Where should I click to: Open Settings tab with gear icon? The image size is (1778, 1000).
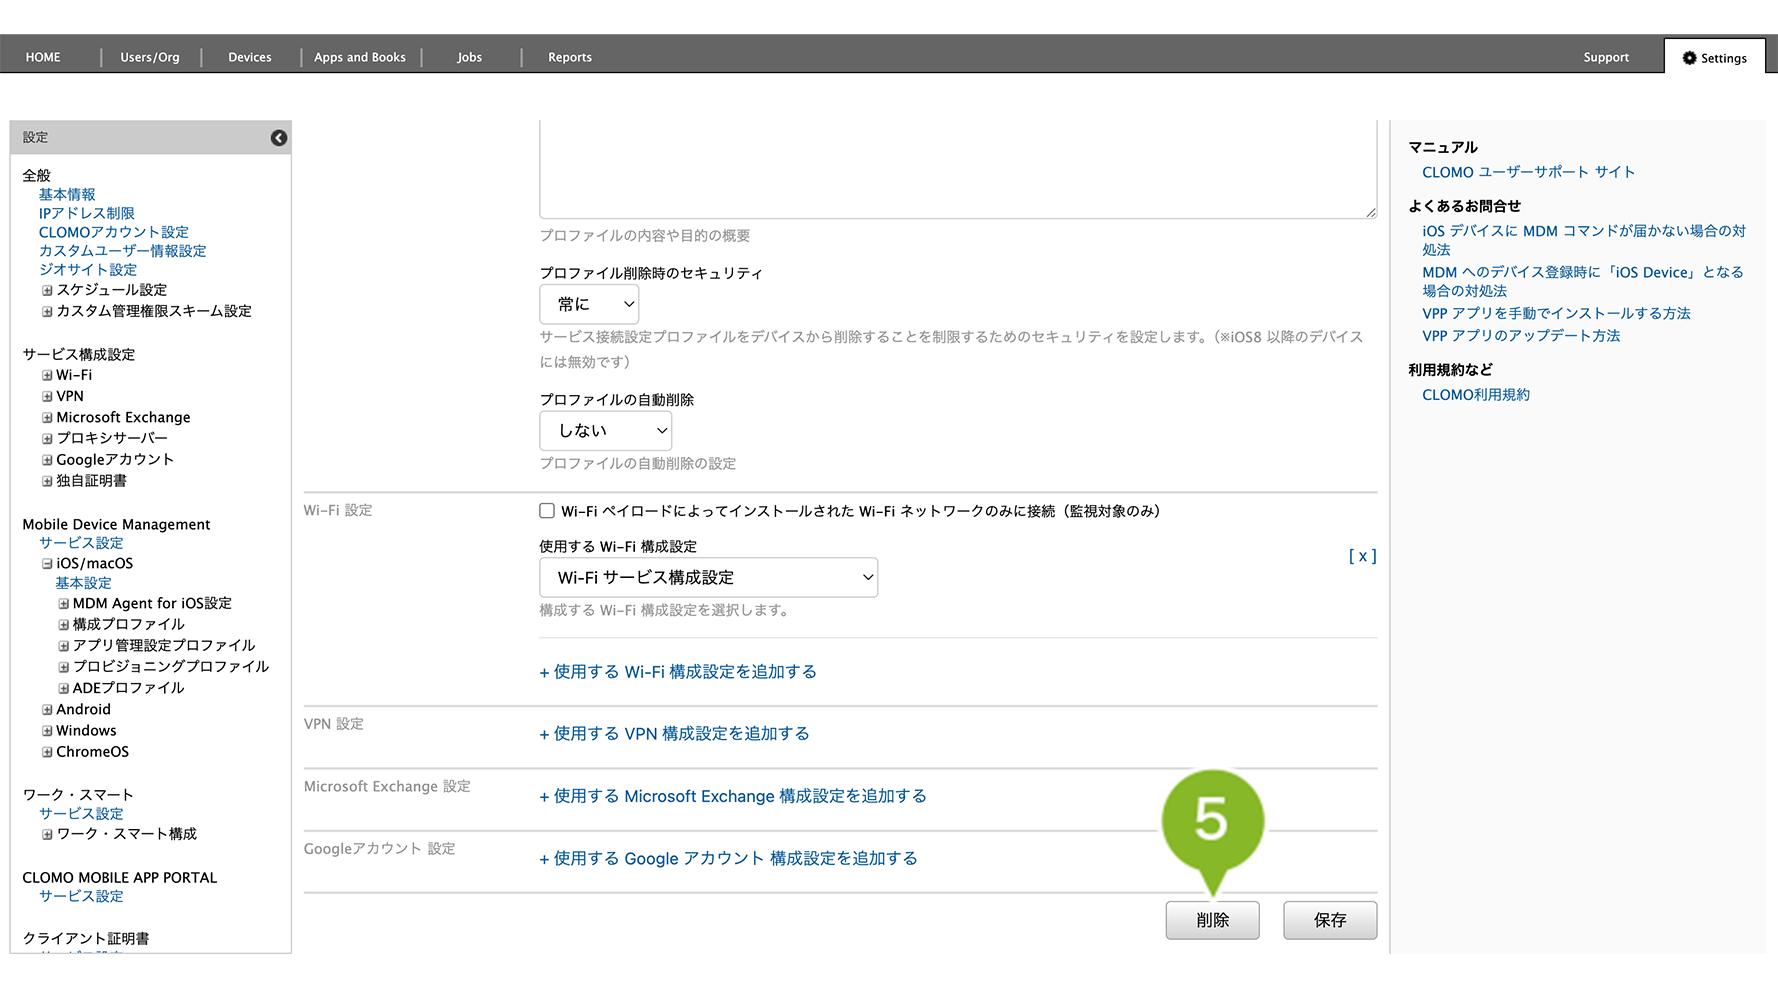point(1714,58)
